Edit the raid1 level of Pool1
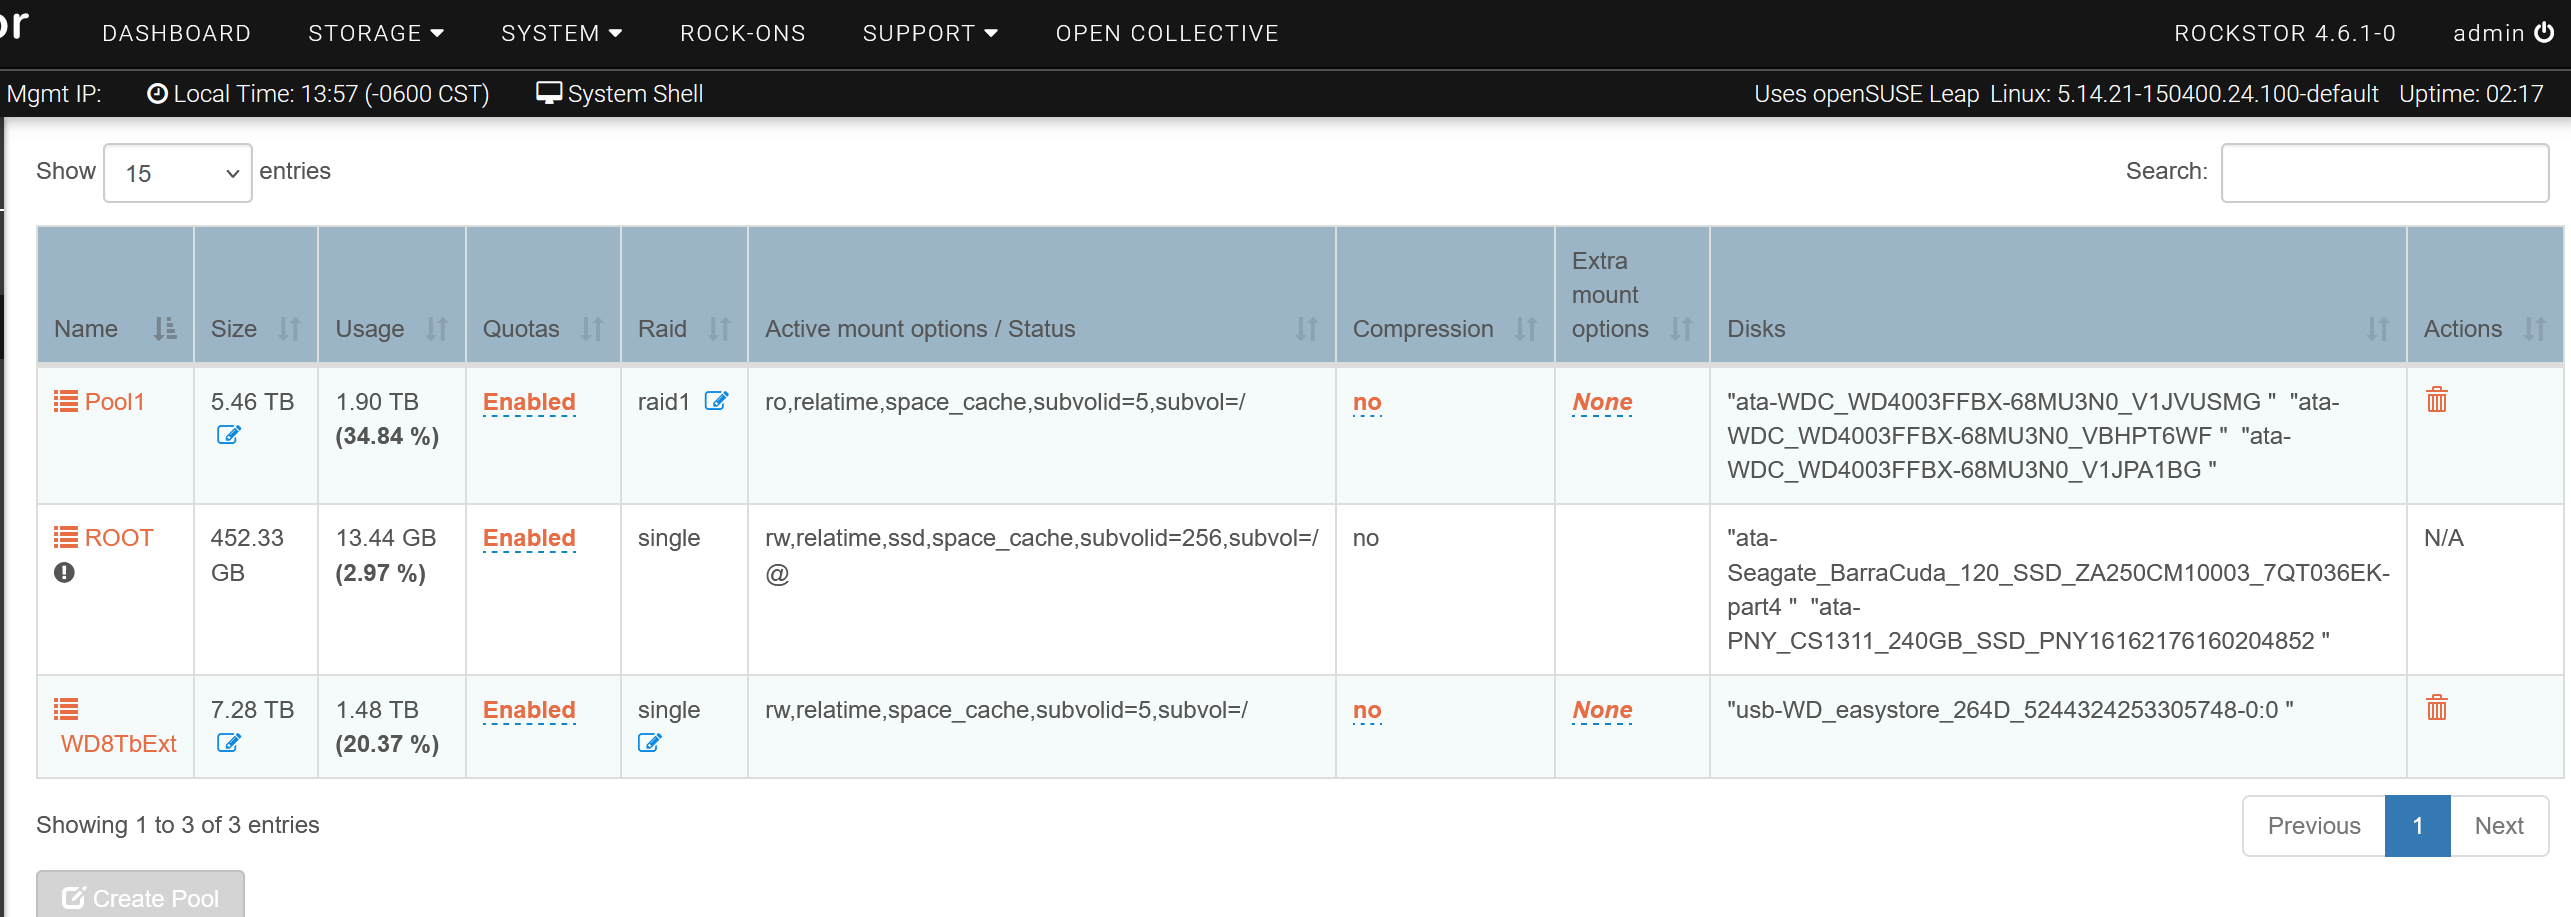The width and height of the screenshot is (2571, 917). point(716,401)
